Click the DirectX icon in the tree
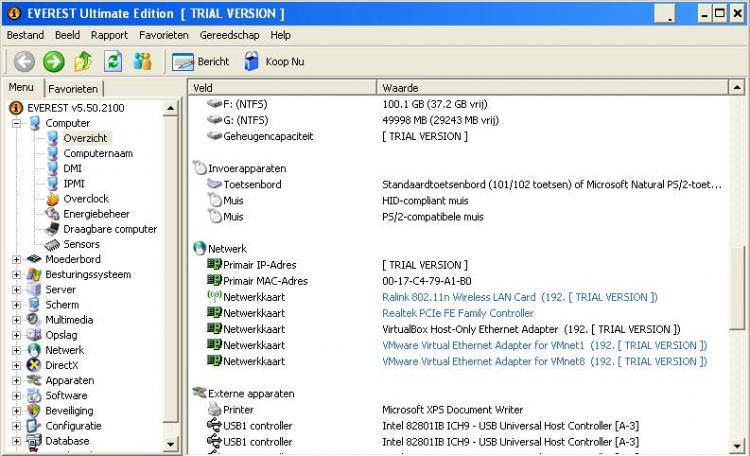The width and height of the screenshot is (750, 456). click(x=34, y=365)
